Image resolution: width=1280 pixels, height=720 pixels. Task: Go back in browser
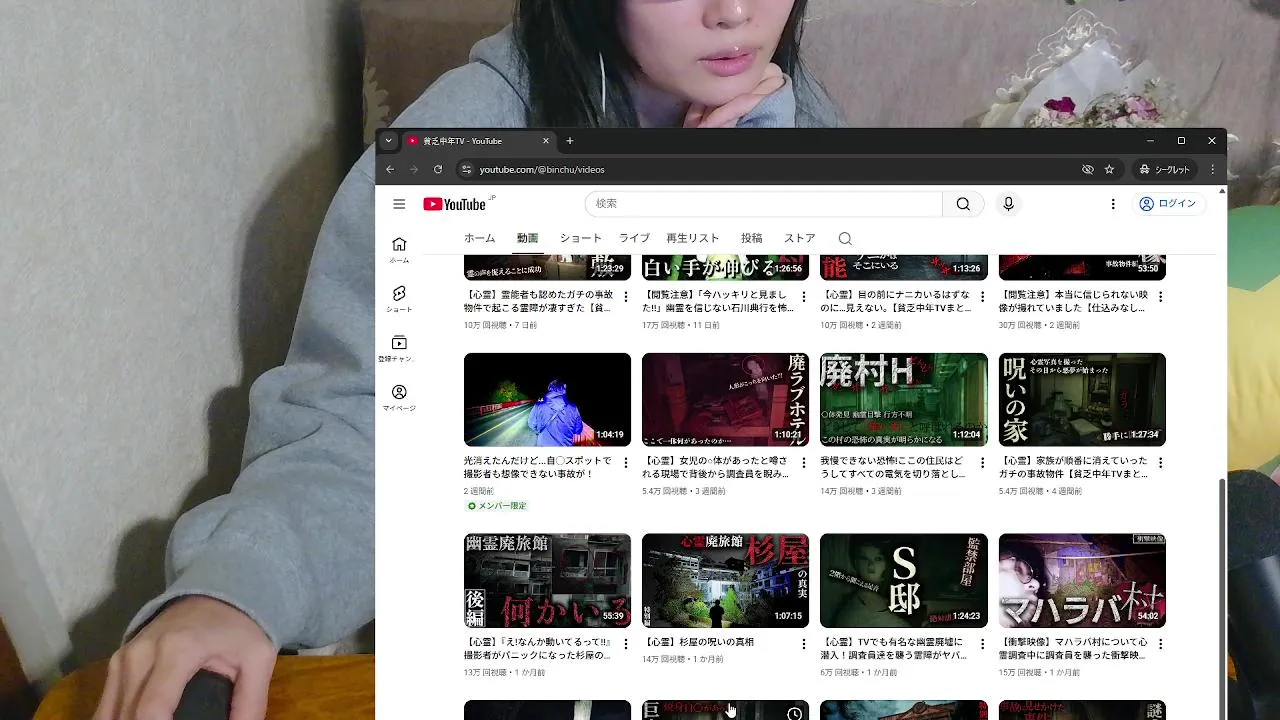pos(390,169)
